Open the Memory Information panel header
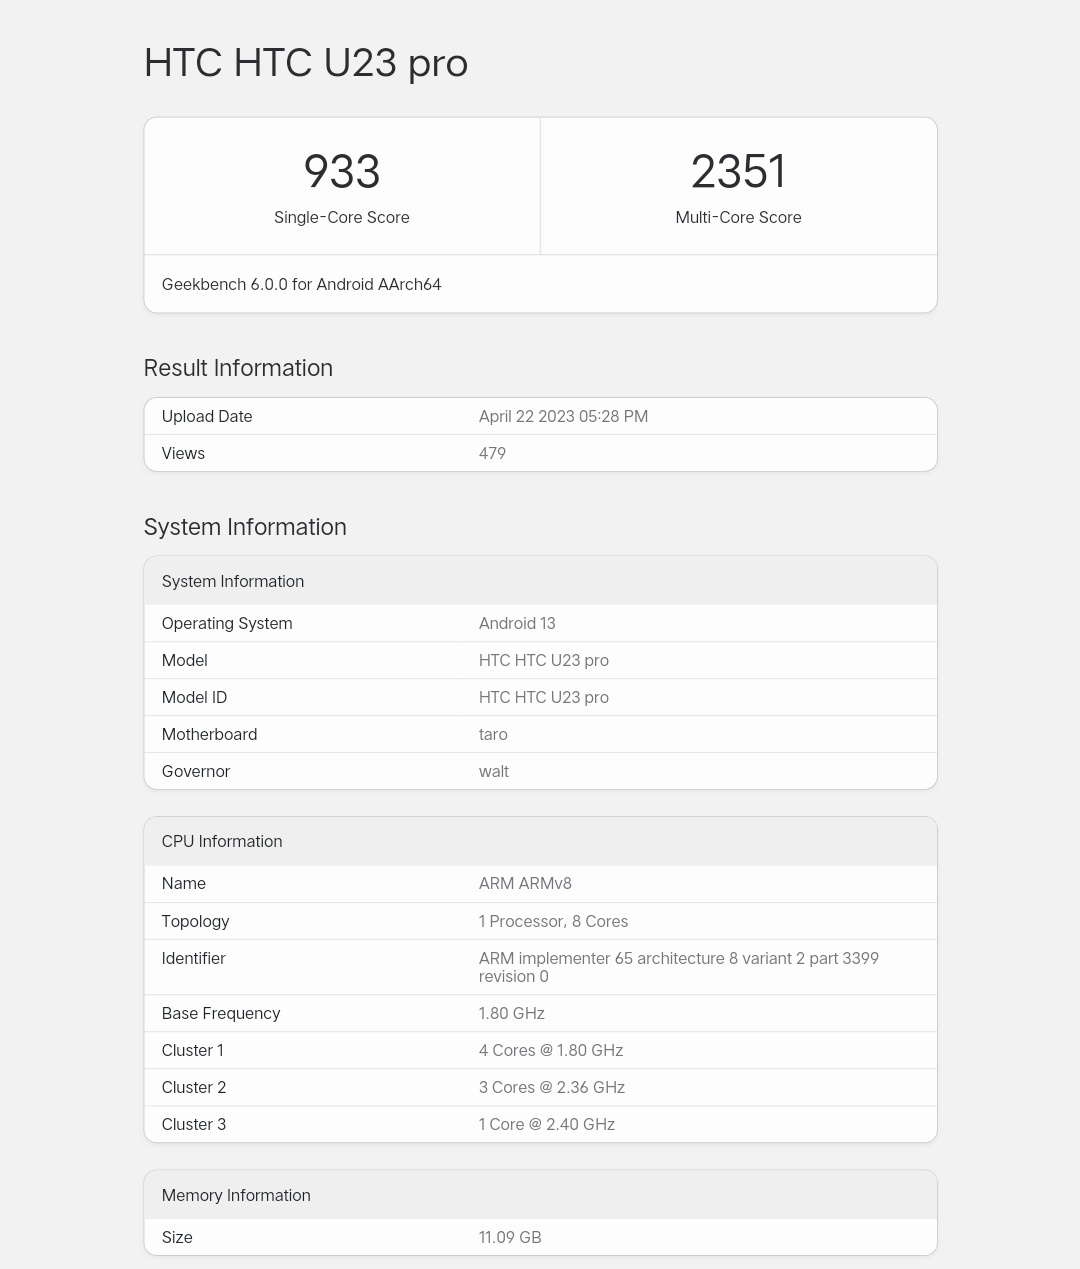This screenshot has width=1080, height=1269. tap(236, 1195)
